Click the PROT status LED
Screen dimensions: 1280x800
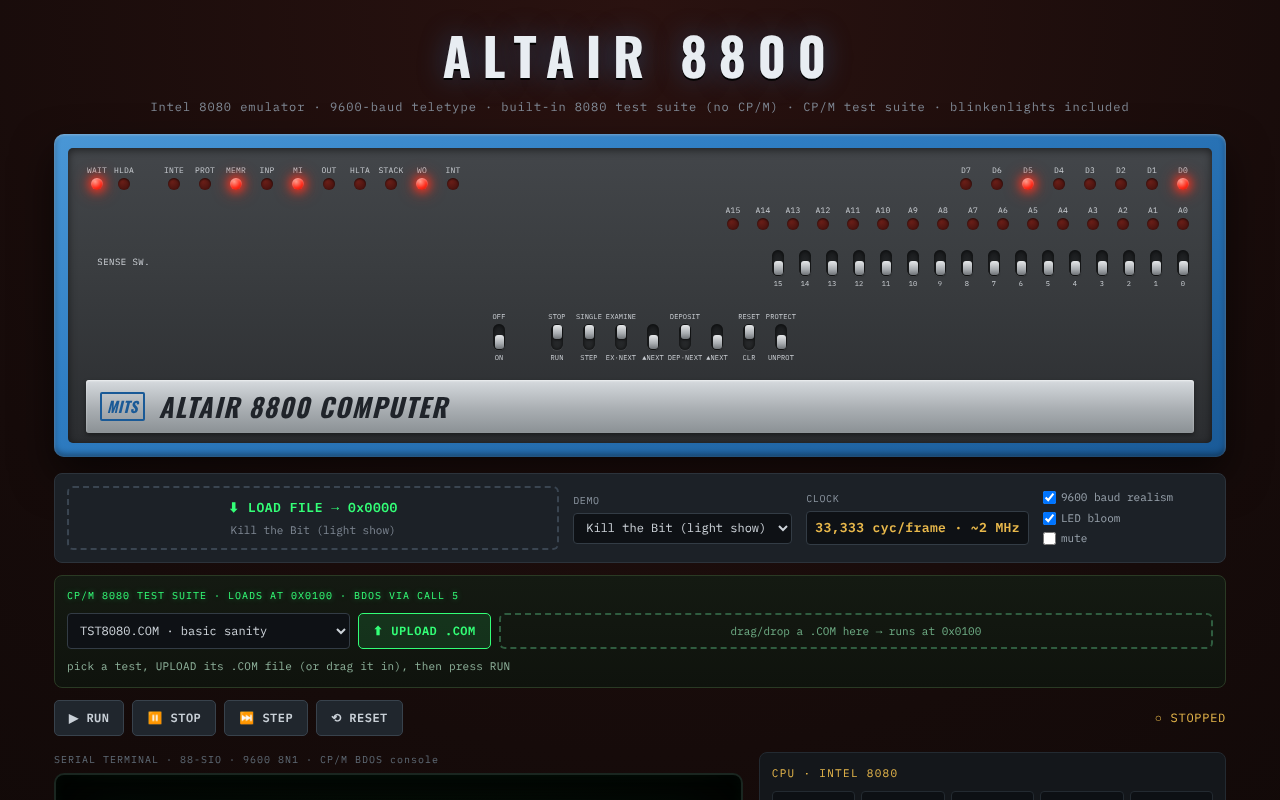[205, 184]
